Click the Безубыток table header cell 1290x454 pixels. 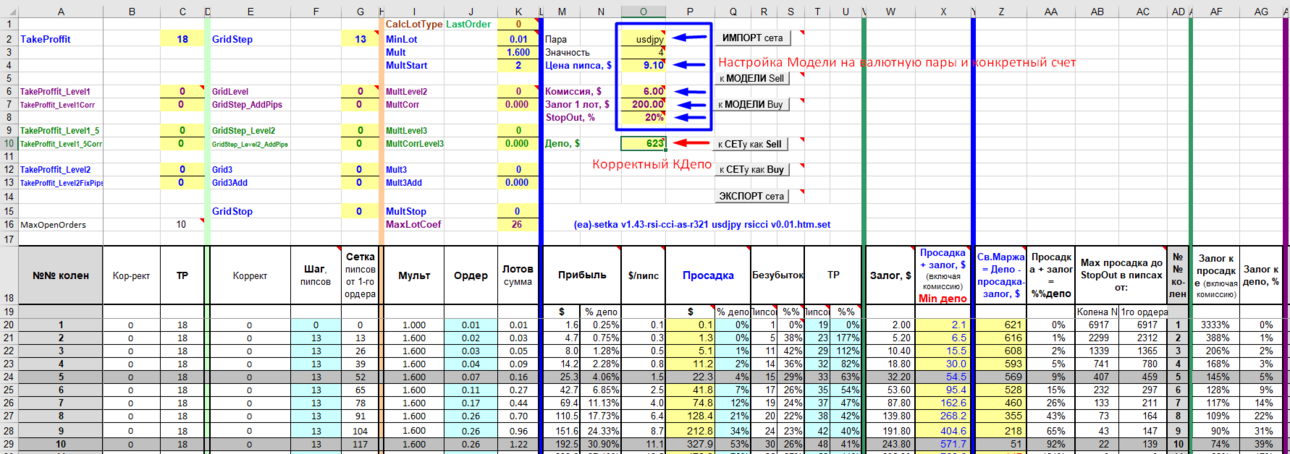776,274
